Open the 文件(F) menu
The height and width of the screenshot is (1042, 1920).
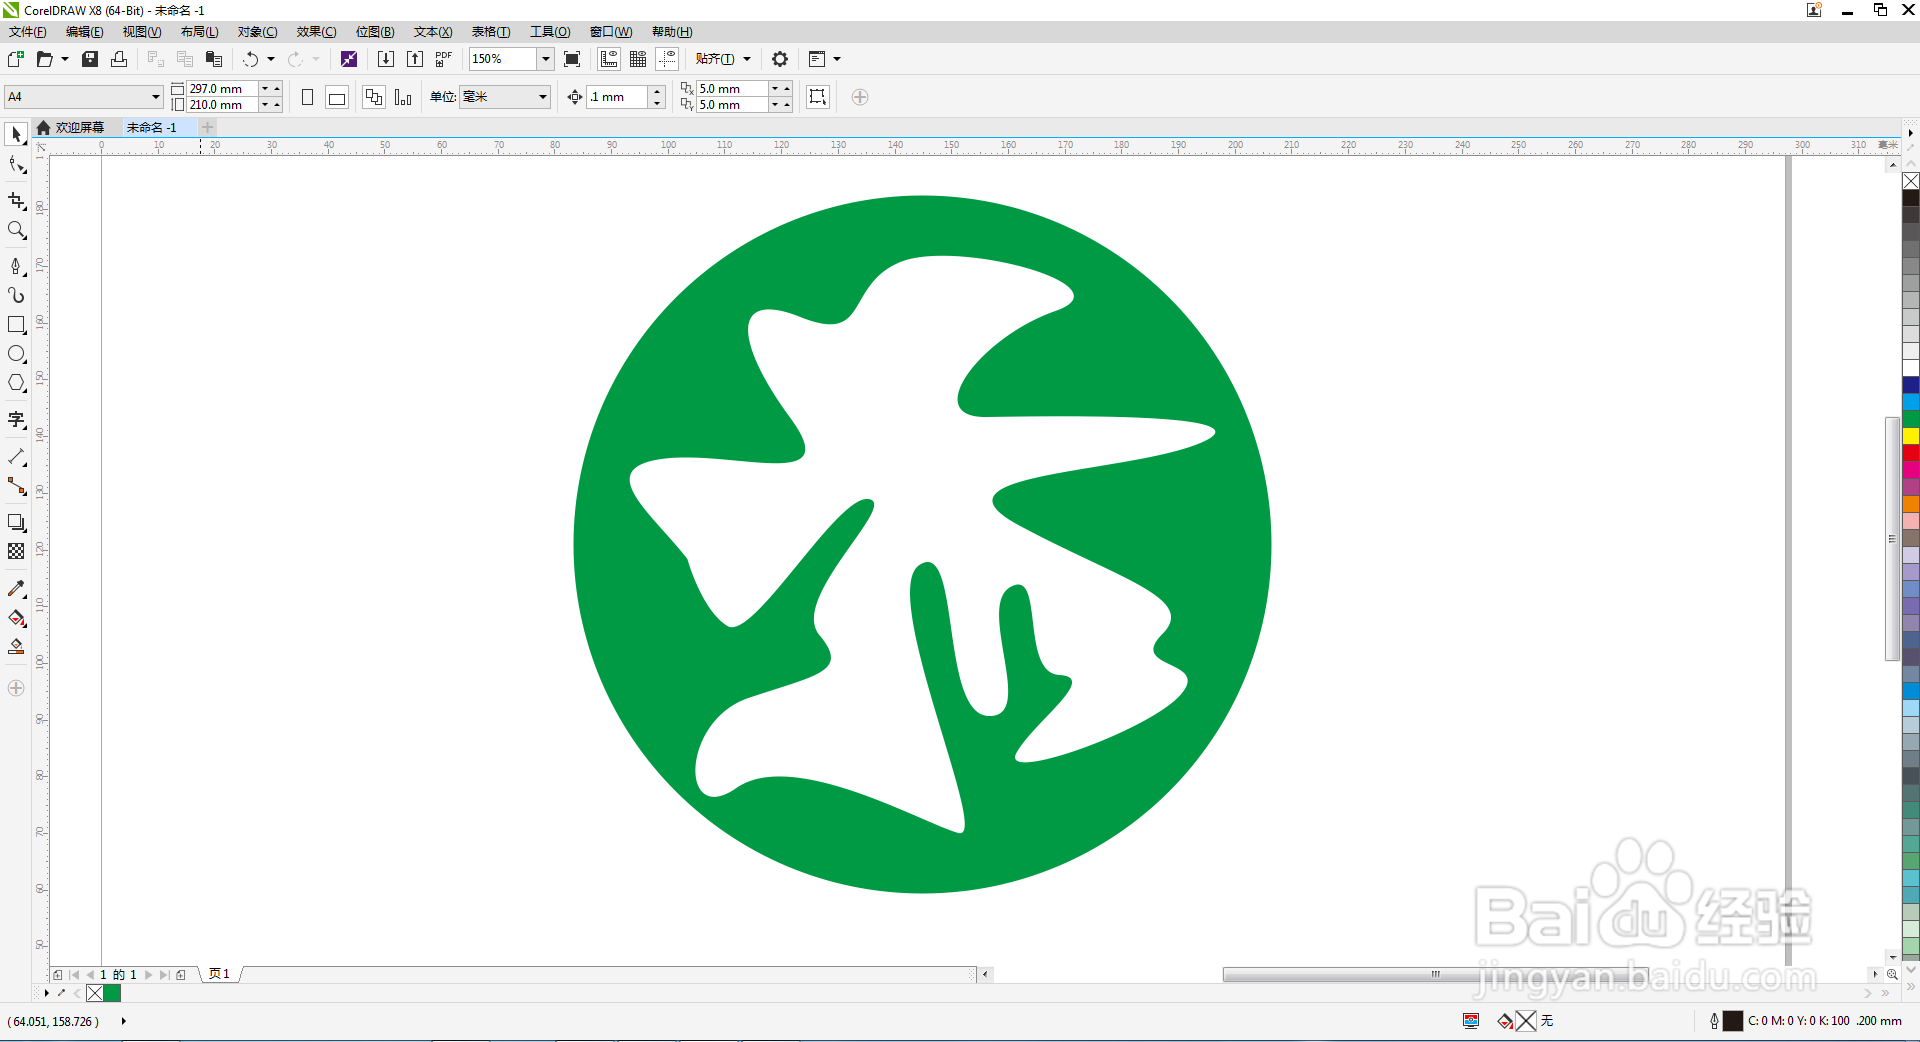[27, 32]
